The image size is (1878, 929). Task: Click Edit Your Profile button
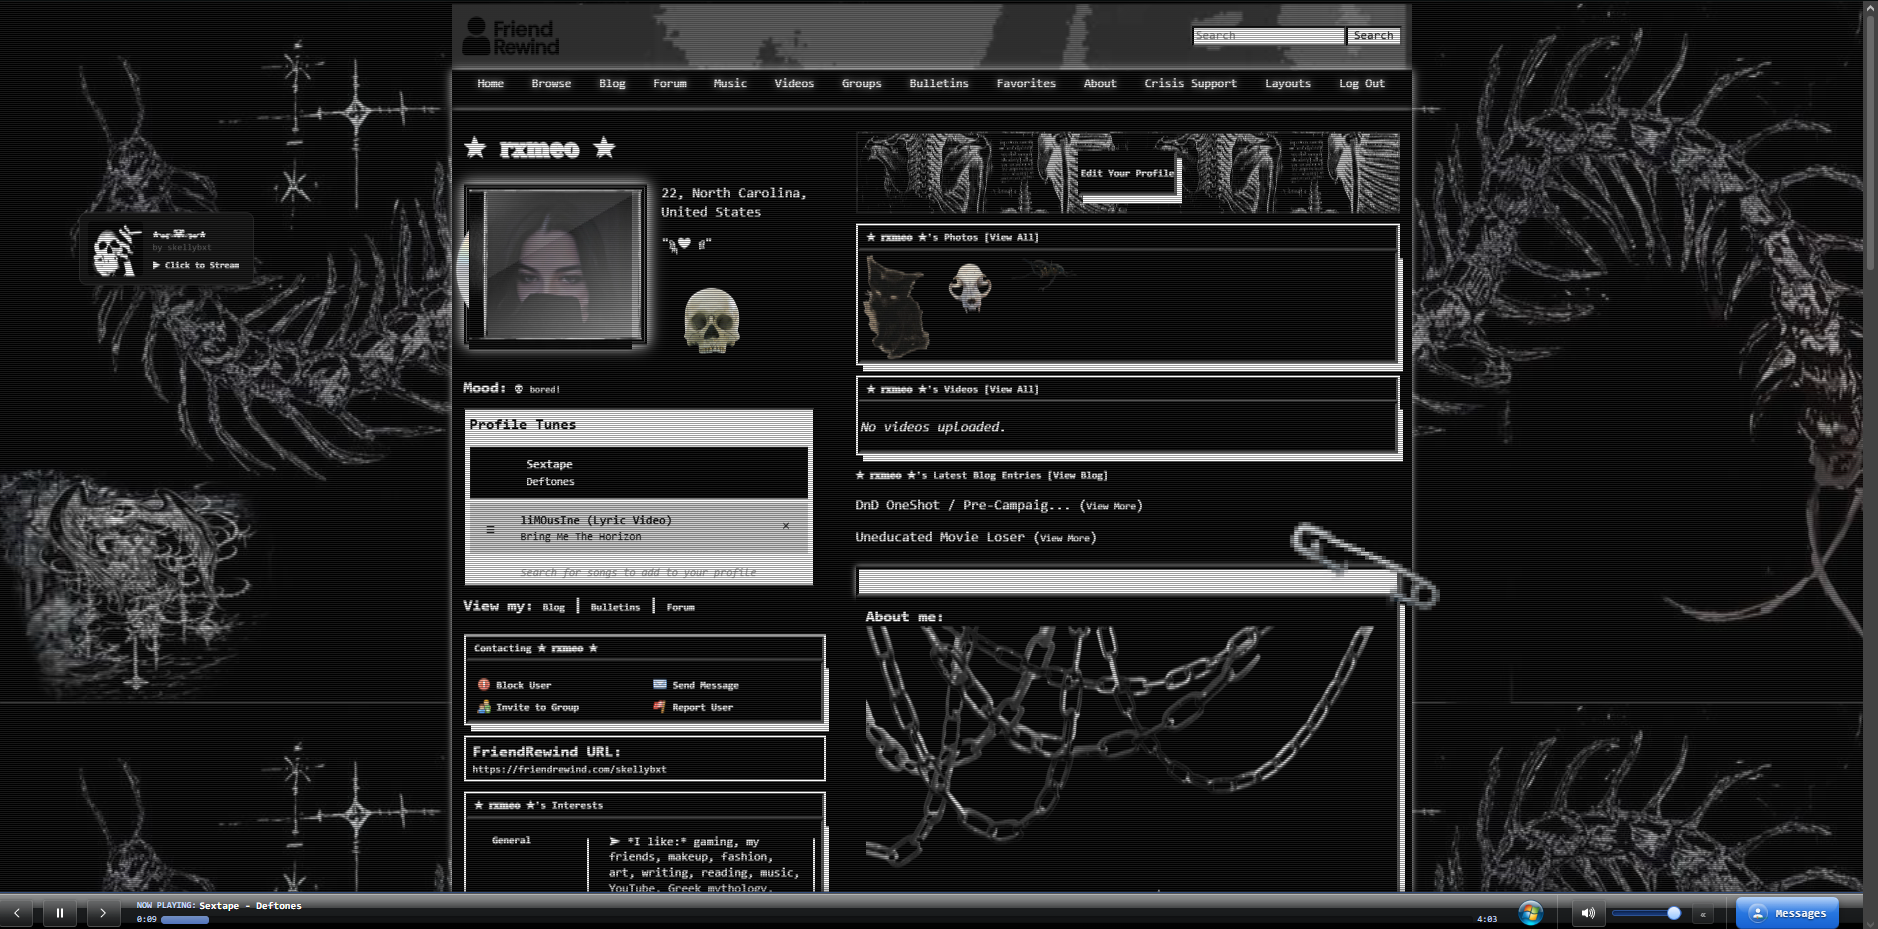[x=1127, y=173]
